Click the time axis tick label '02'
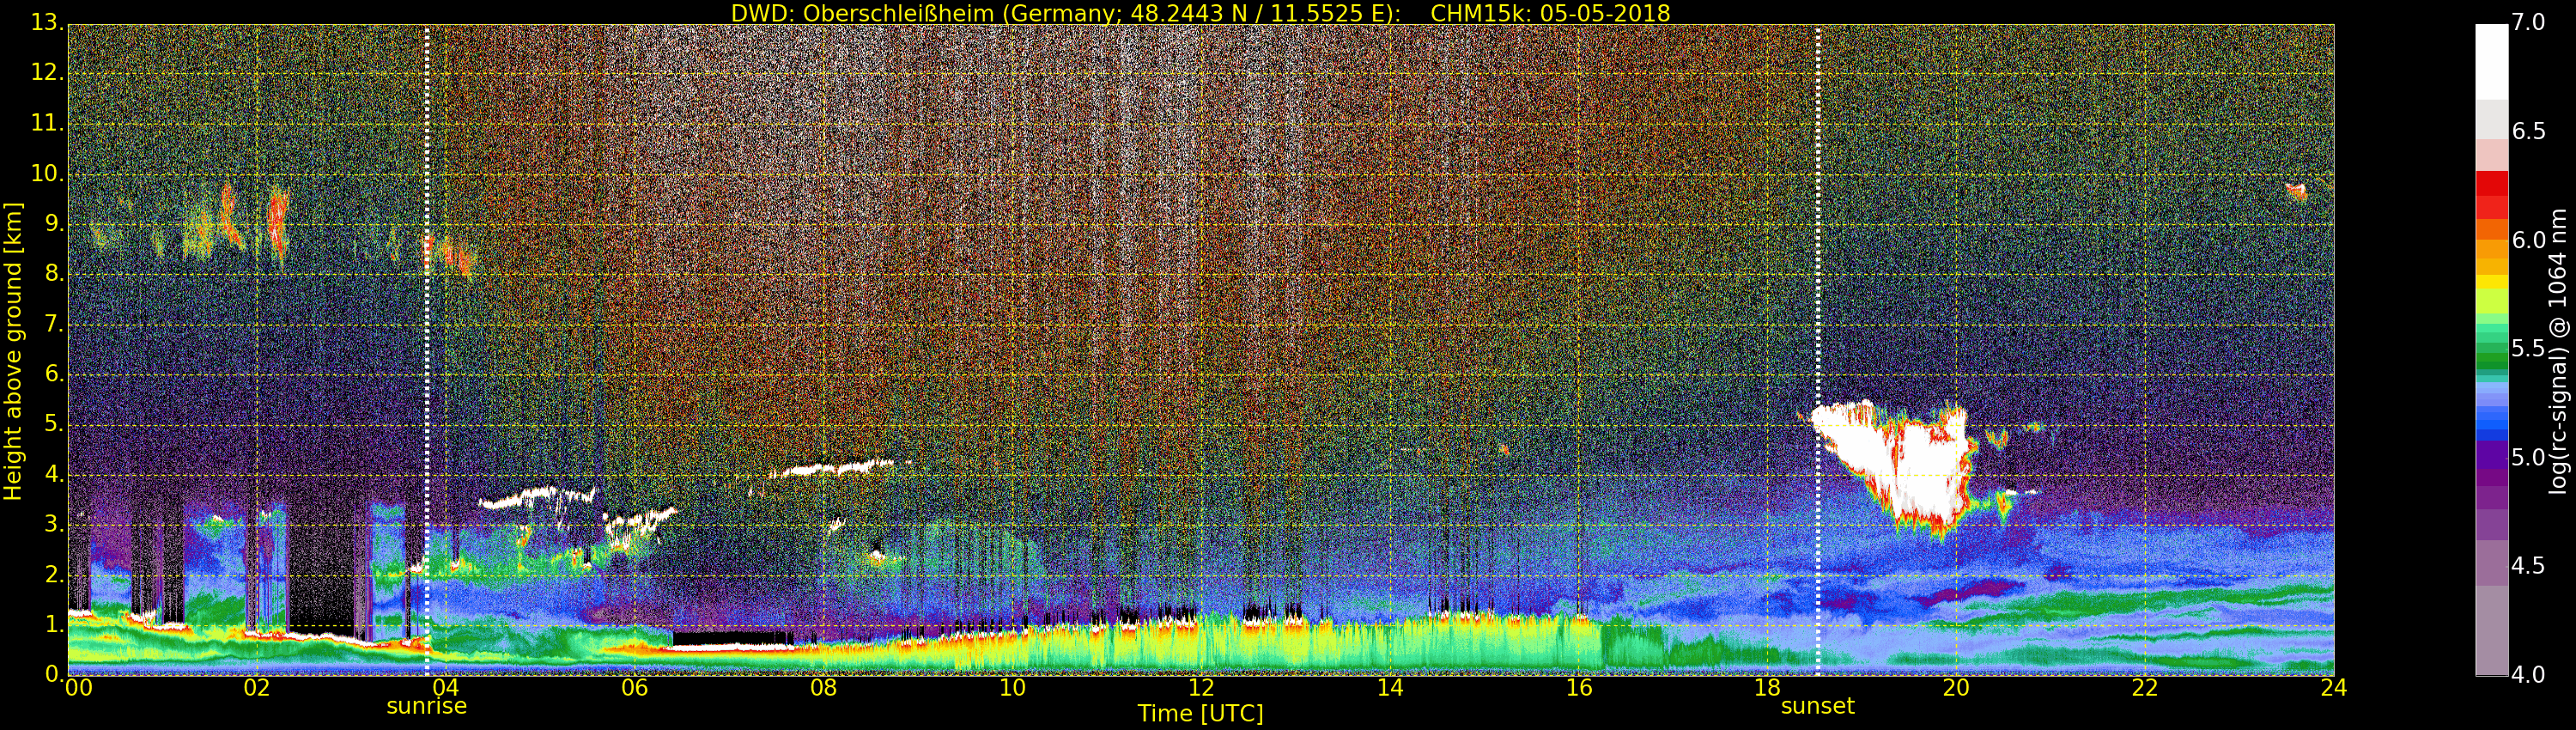Screen dimensions: 2576x730 pos(257,688)
